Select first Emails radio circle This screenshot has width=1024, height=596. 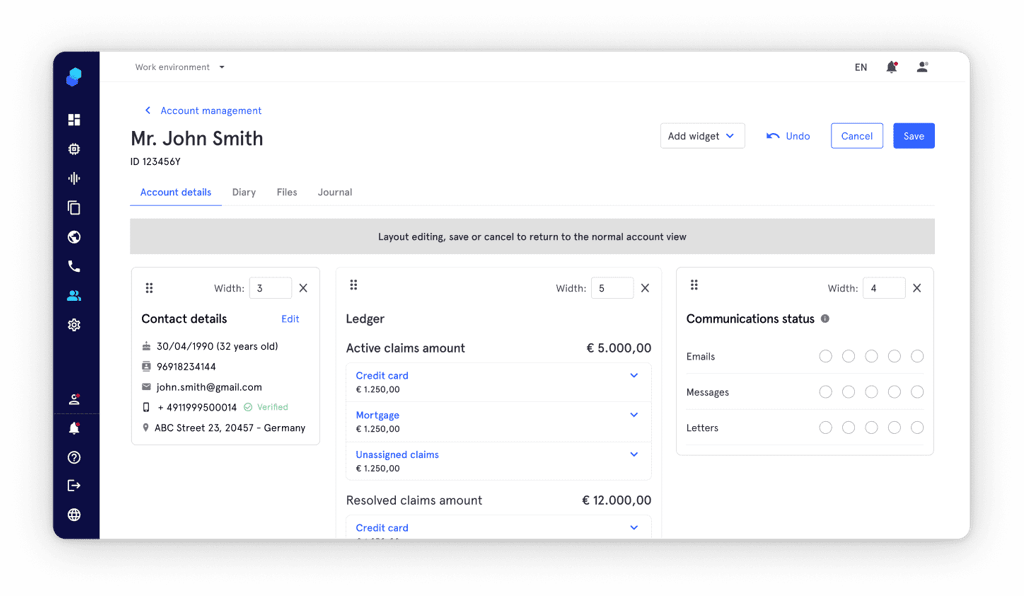click(825, 356)
